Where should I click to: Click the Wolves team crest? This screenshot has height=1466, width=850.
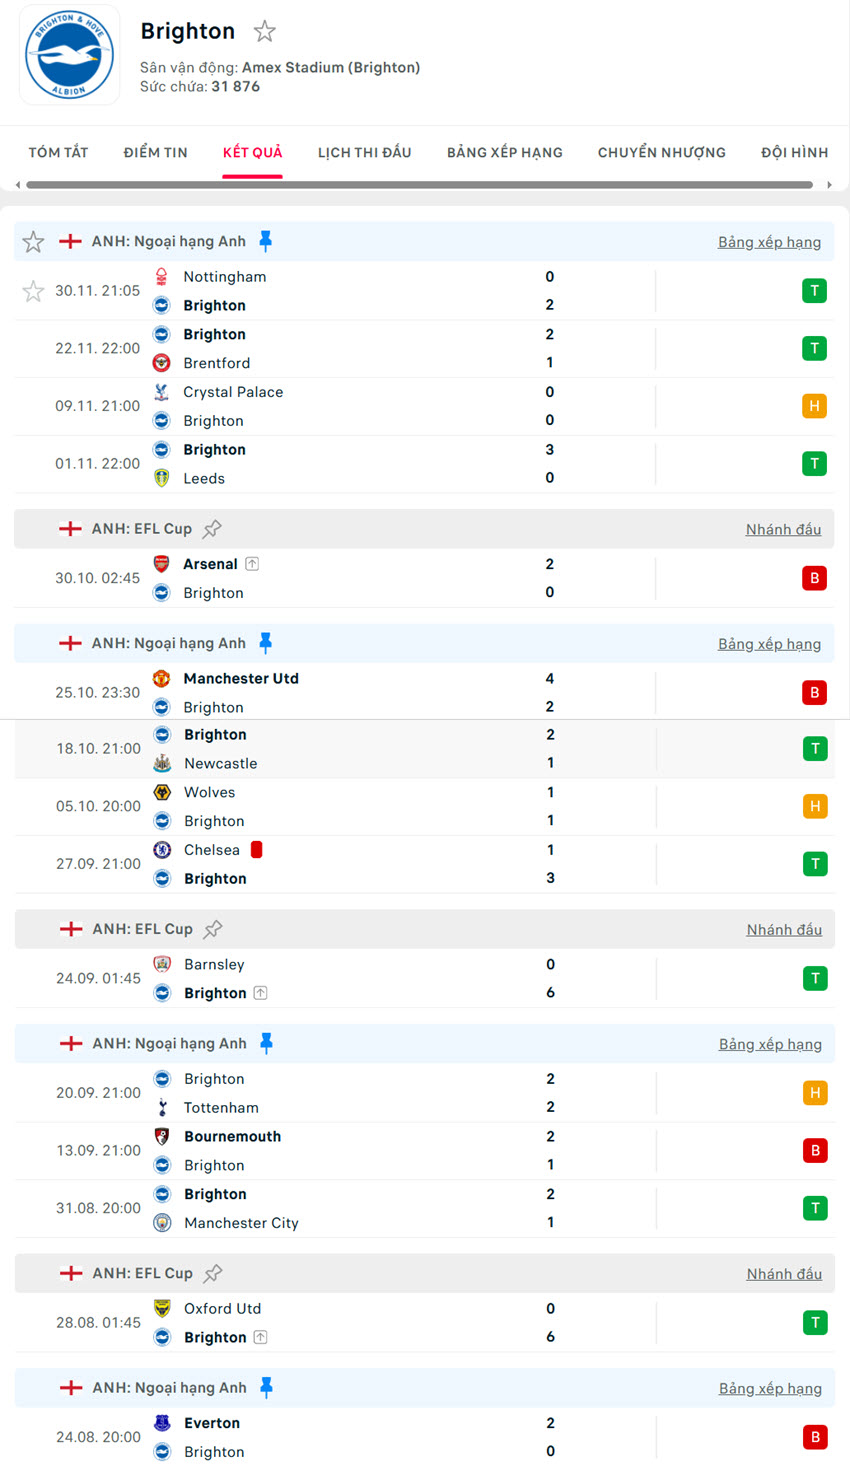click(x=162, y=792)
